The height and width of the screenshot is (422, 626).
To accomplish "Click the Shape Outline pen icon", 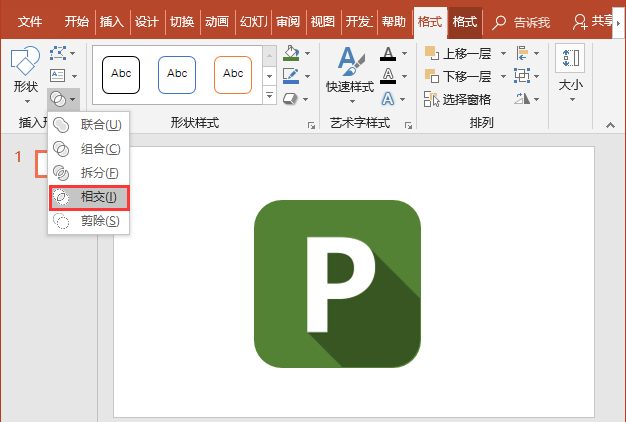I will click(291, 75).
